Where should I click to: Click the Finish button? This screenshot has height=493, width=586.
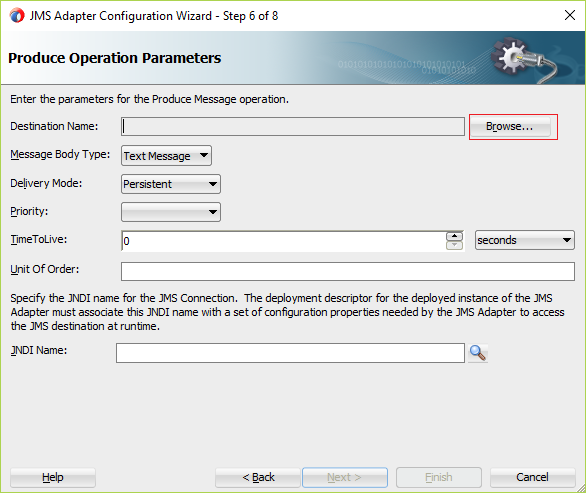coord(439,477)
